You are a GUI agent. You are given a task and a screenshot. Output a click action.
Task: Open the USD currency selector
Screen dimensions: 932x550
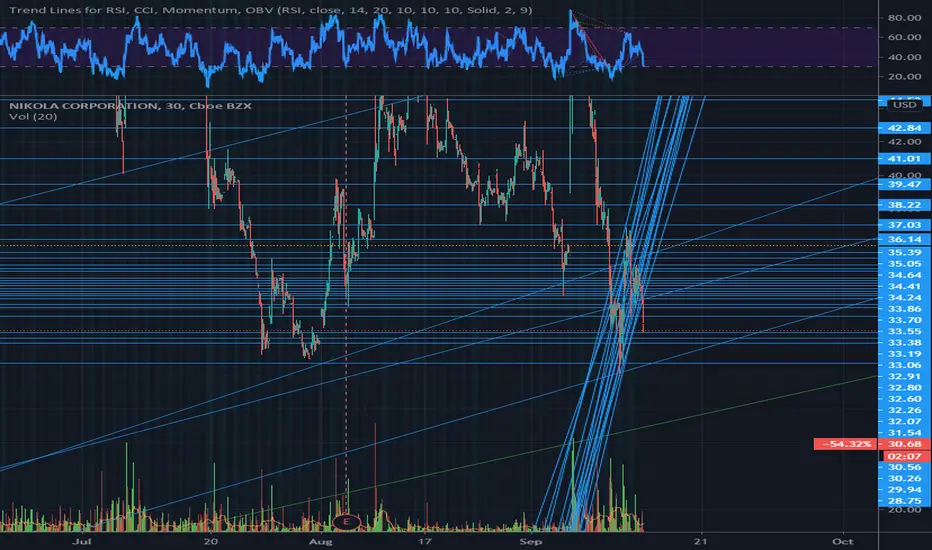coord(905,105)
